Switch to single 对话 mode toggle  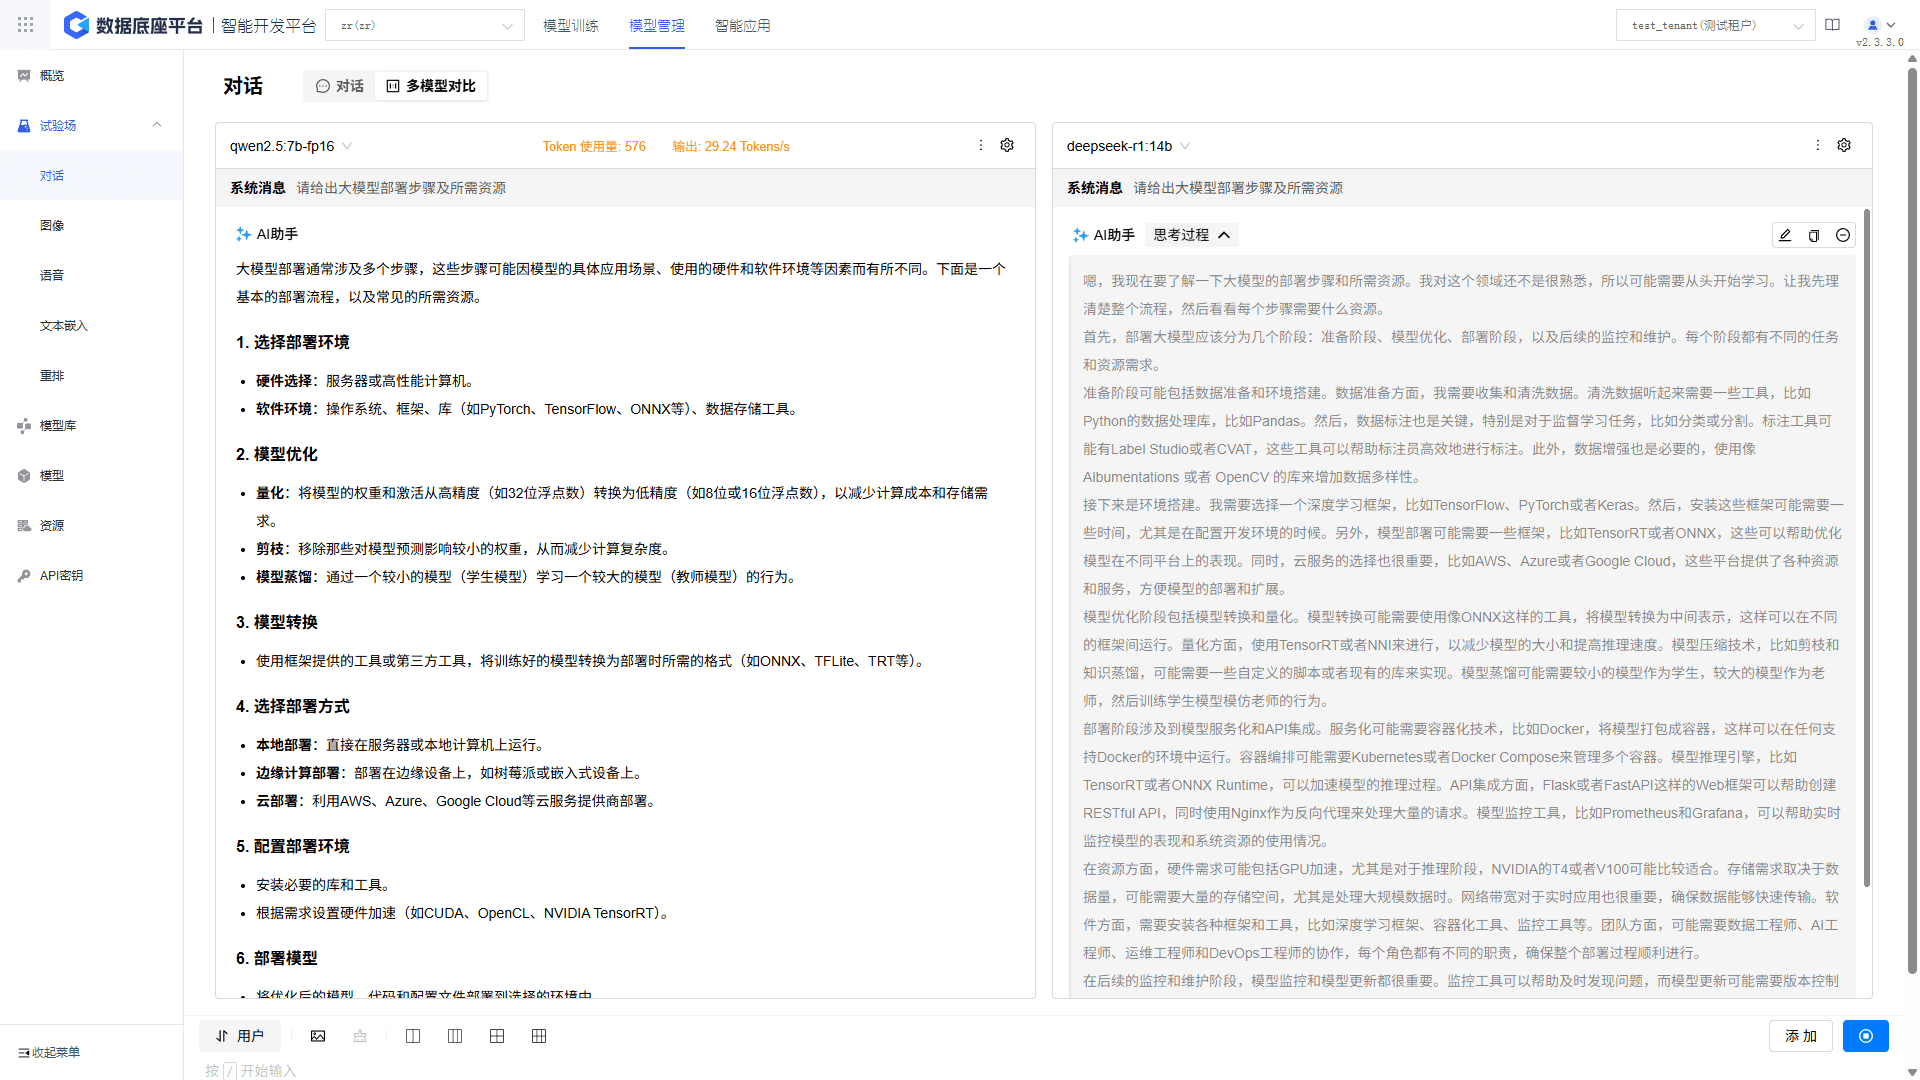coord(339,86)
